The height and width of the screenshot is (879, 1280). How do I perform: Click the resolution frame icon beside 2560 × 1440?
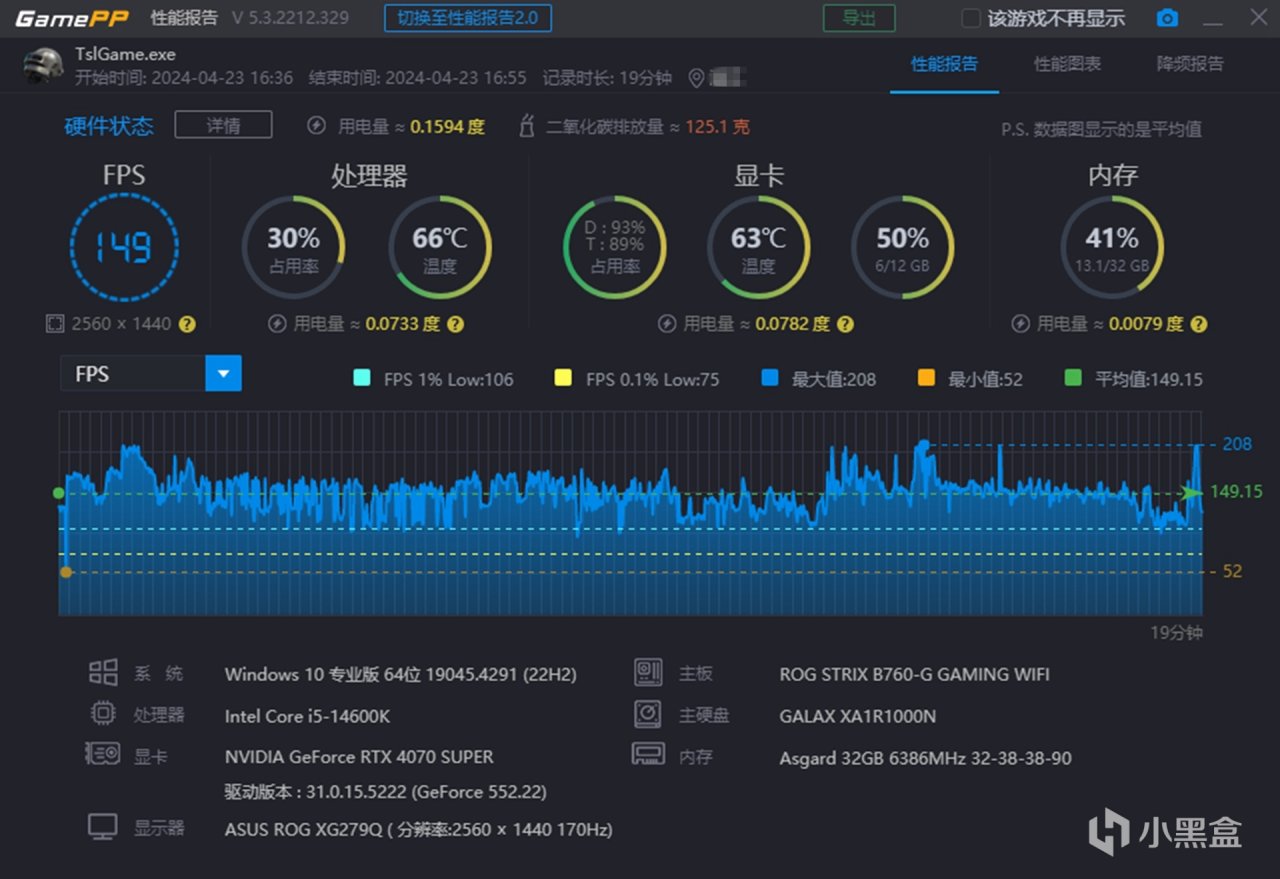55,324
